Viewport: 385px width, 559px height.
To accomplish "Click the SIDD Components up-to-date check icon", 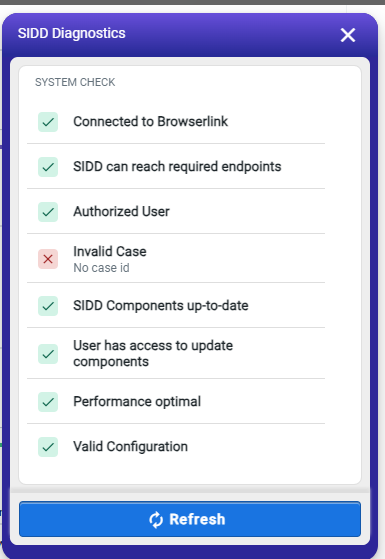I will point(48,306).
